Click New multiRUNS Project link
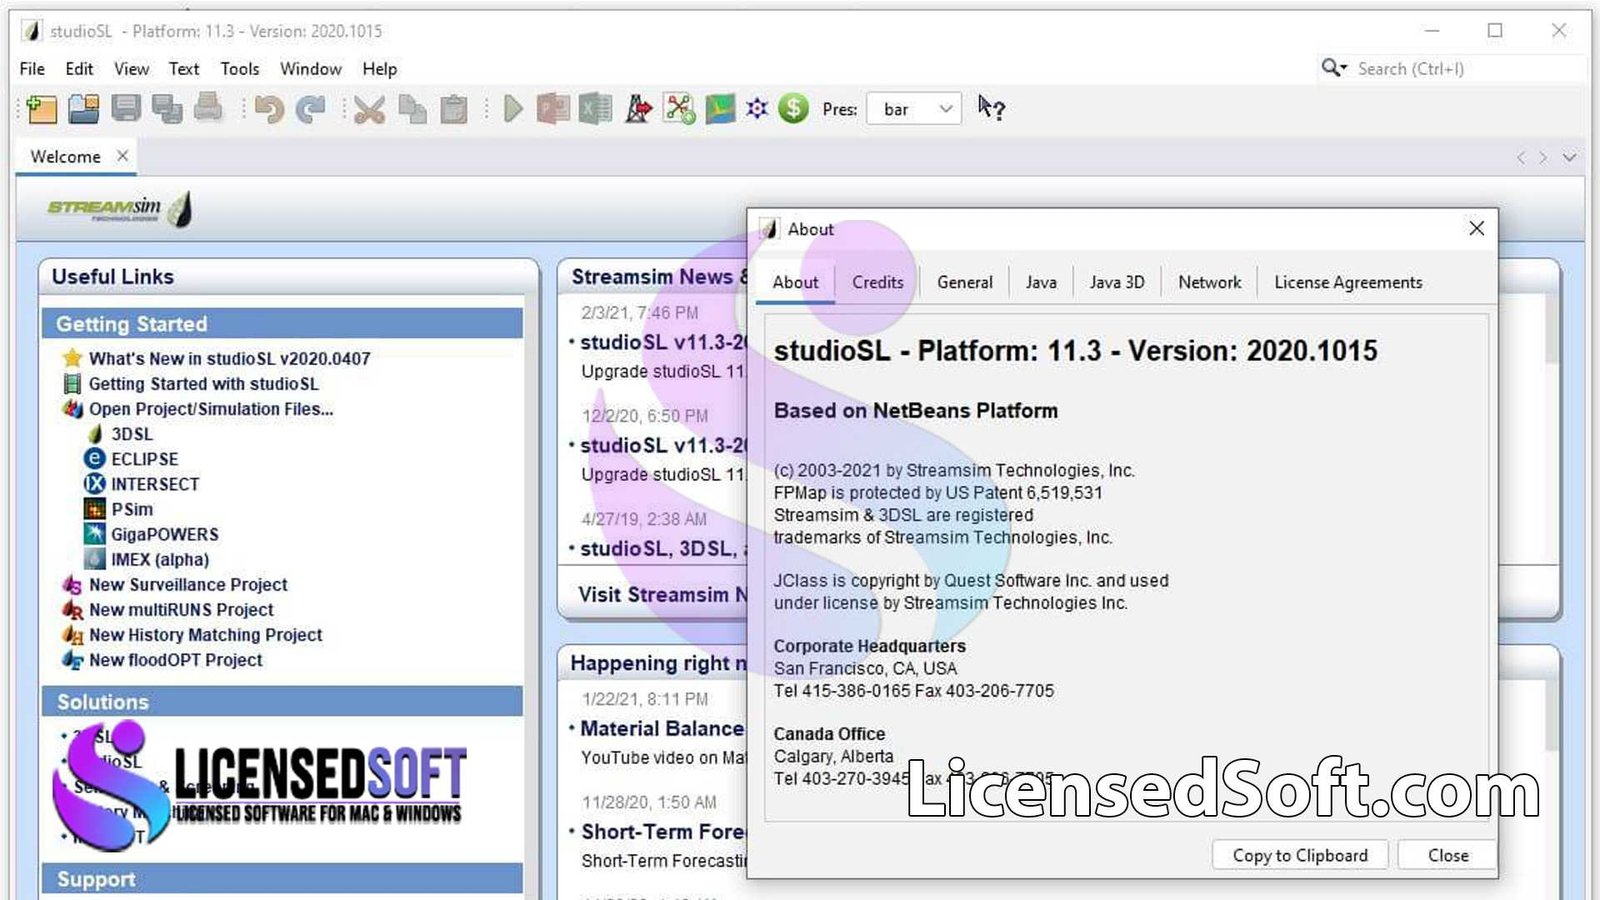 point(181,609)
